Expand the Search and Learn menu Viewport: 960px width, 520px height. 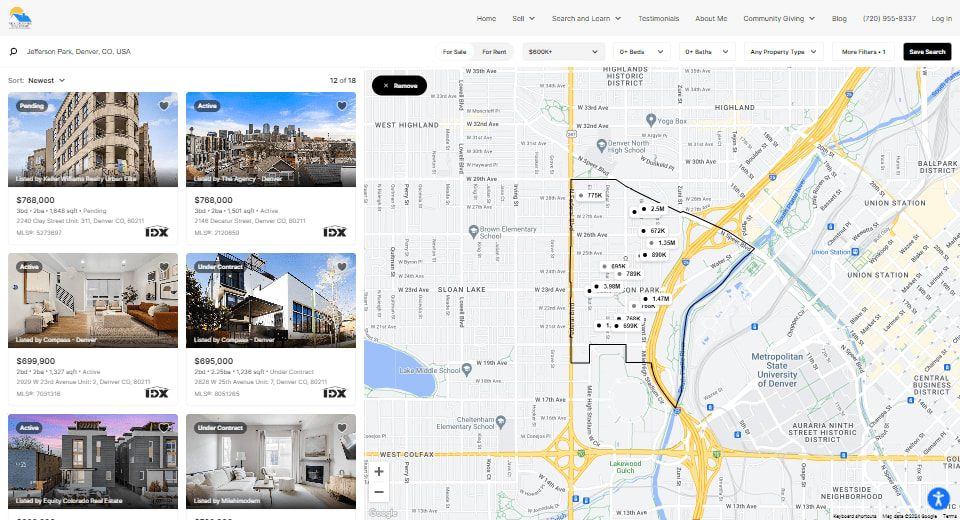pyautogui.click(x=586, y=18)
